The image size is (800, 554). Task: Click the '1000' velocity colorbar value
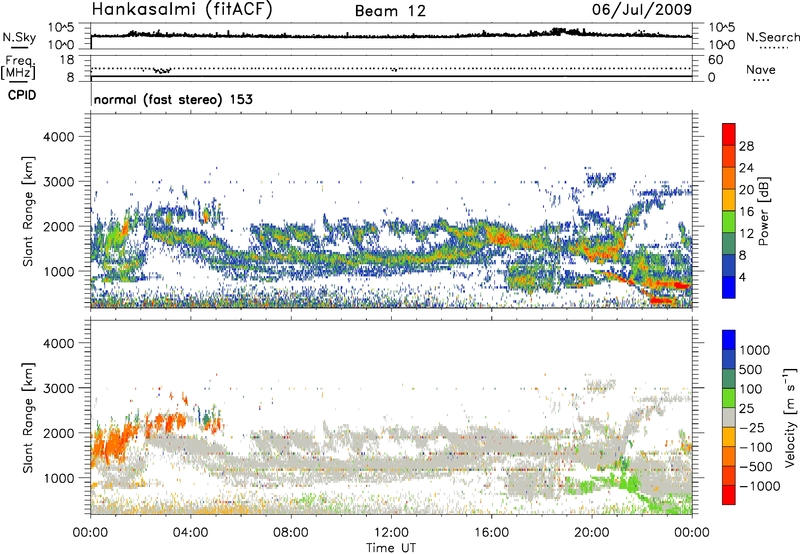pos(755,350)
